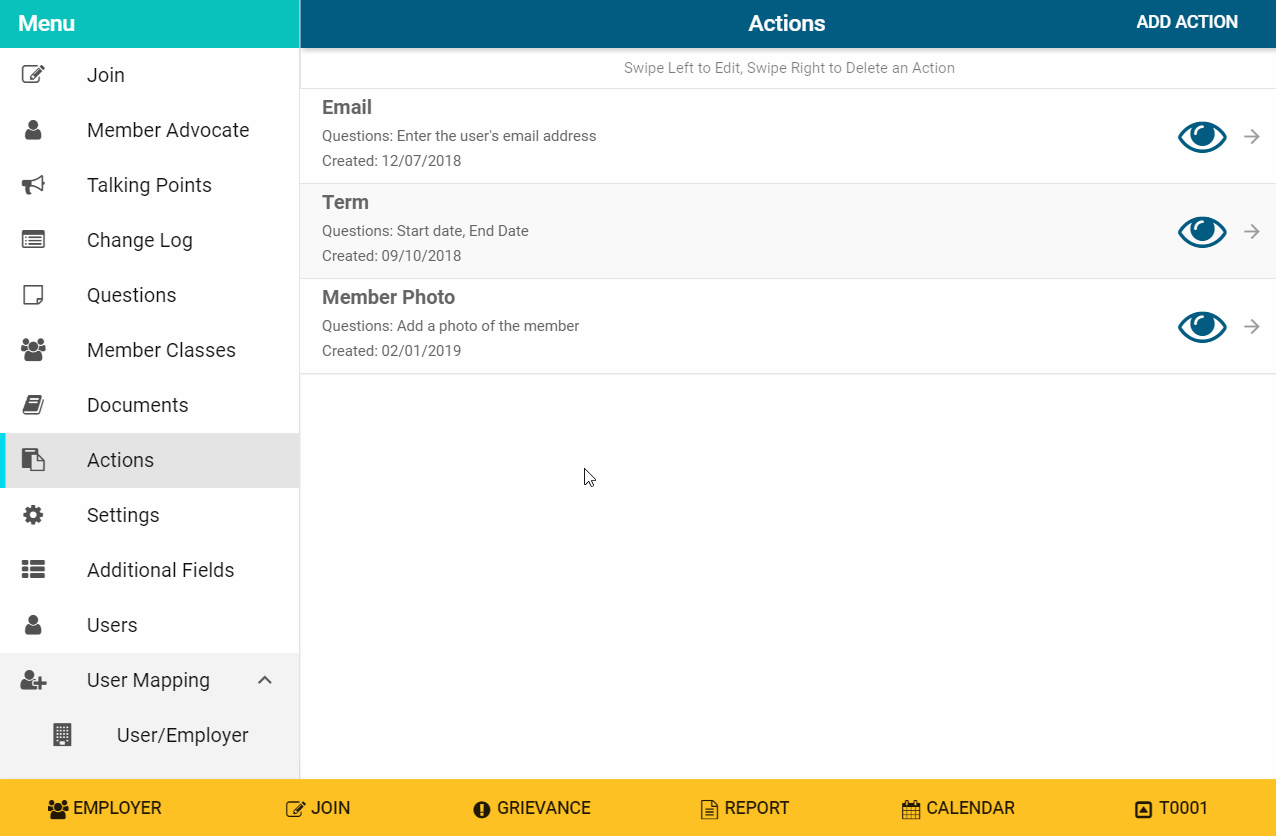Select the Term action row
The width and height of the screenshot is (1276, 836).
click(700, 231)
